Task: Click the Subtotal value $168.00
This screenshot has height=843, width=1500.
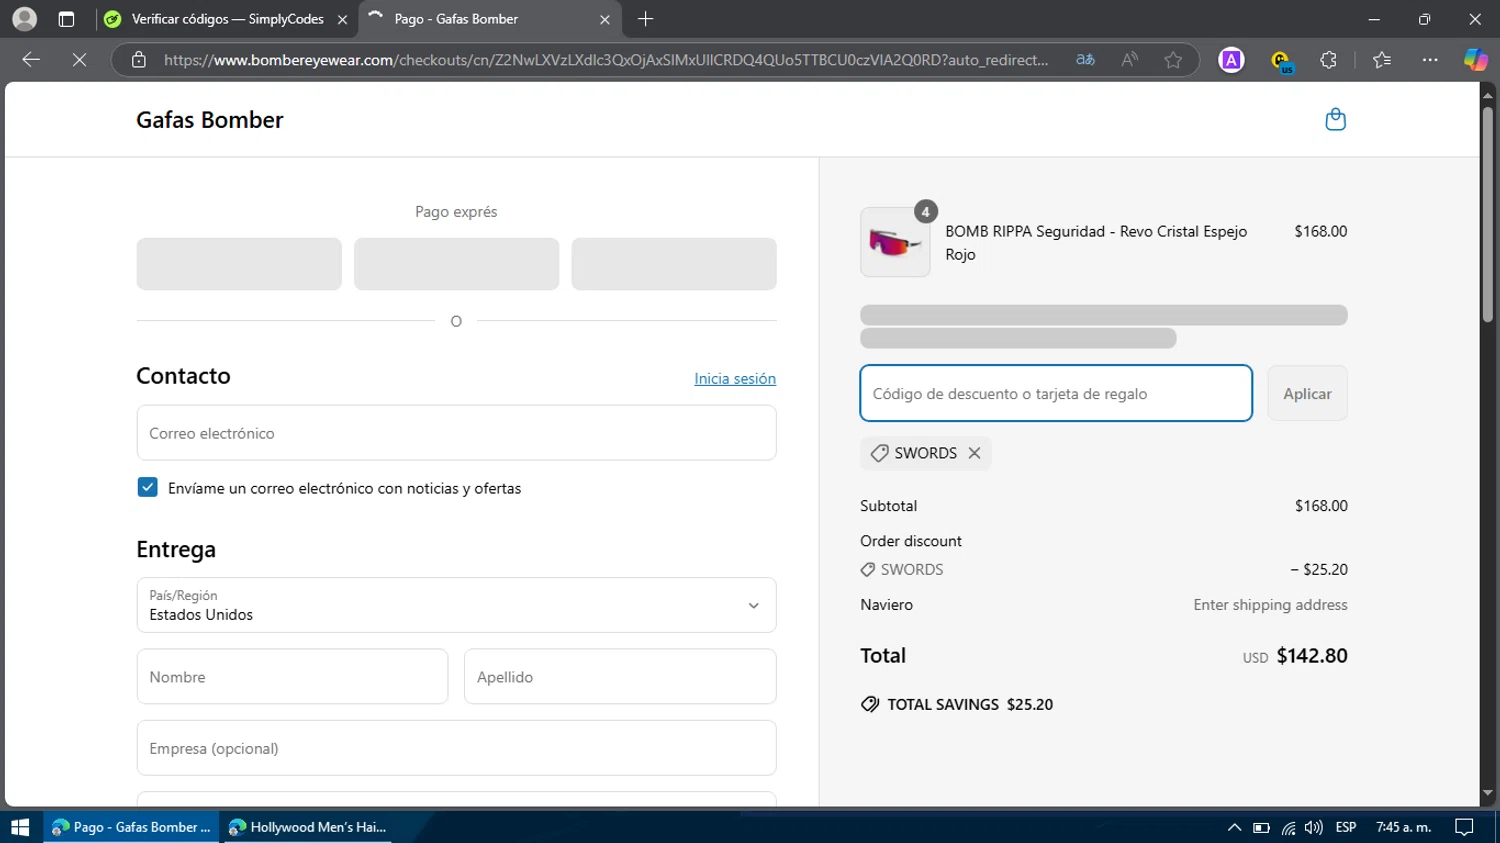Action: point(1321,506)
